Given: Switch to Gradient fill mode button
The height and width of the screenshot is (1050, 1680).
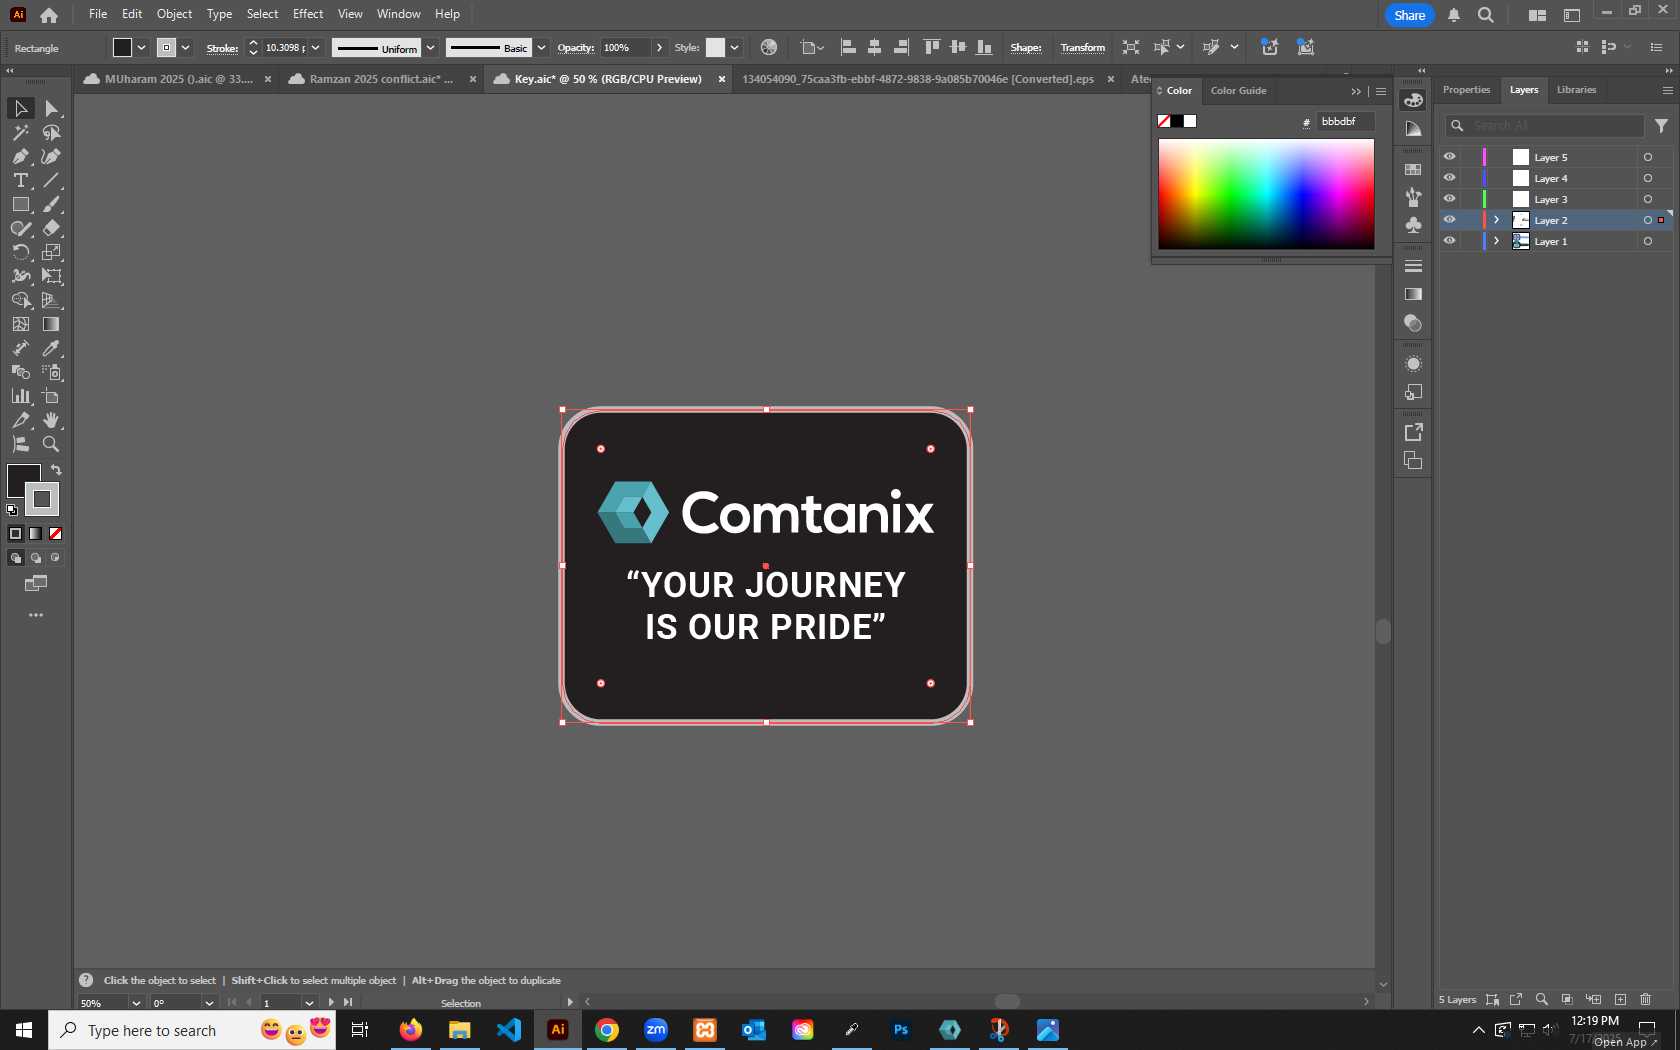Looking at the screenshot, I should (x=36, y=534).
